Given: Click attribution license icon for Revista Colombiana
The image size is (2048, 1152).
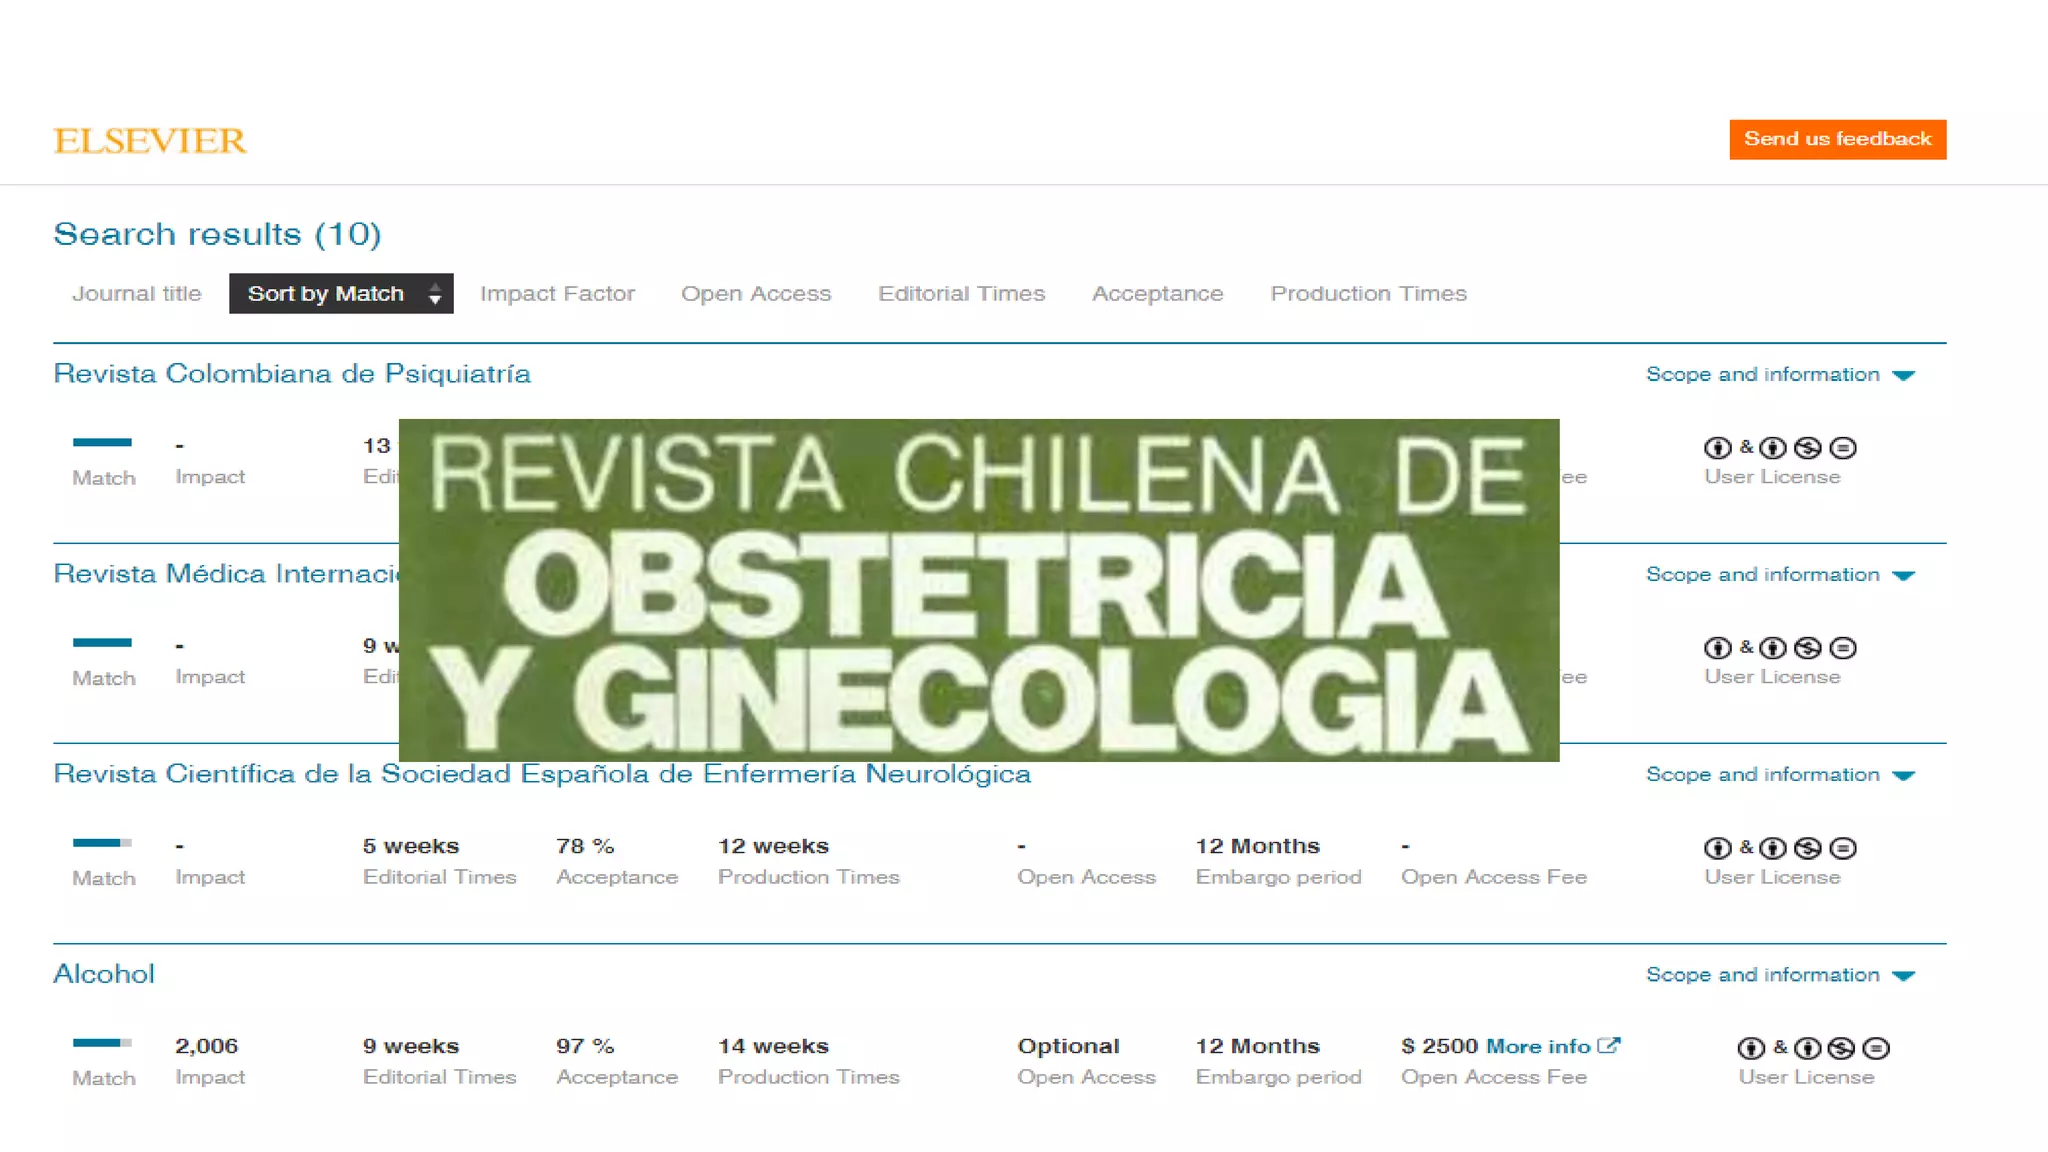Looking at the screenshot, I should [1717, 448].
